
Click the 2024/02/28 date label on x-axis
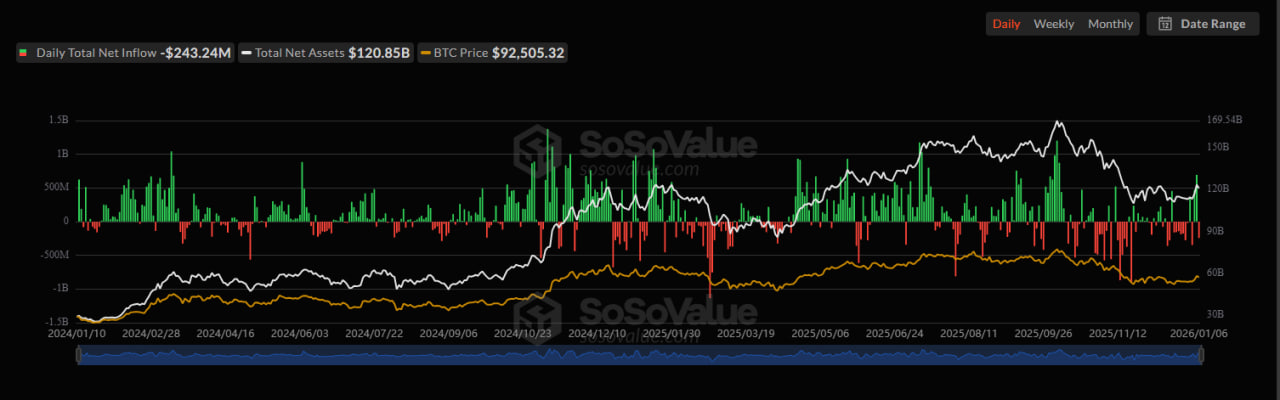[x=151, y=333]
